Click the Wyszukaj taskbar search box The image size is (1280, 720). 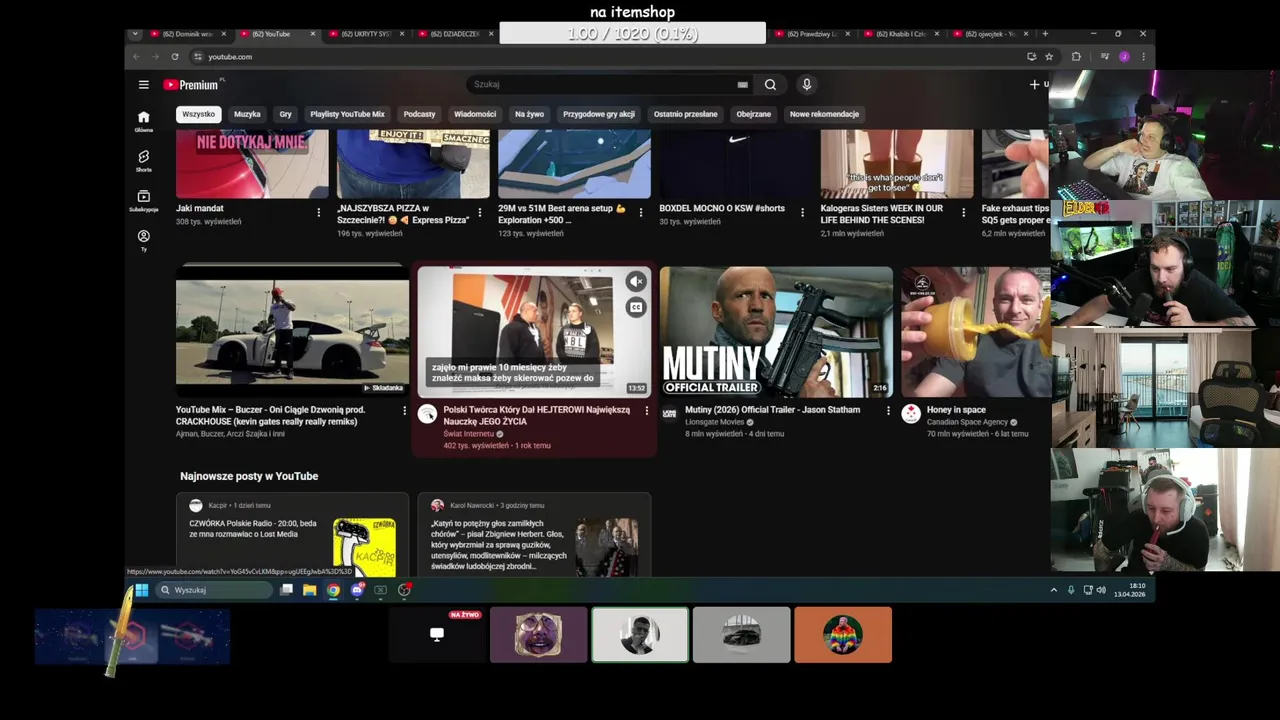click(x=215, y=590)
